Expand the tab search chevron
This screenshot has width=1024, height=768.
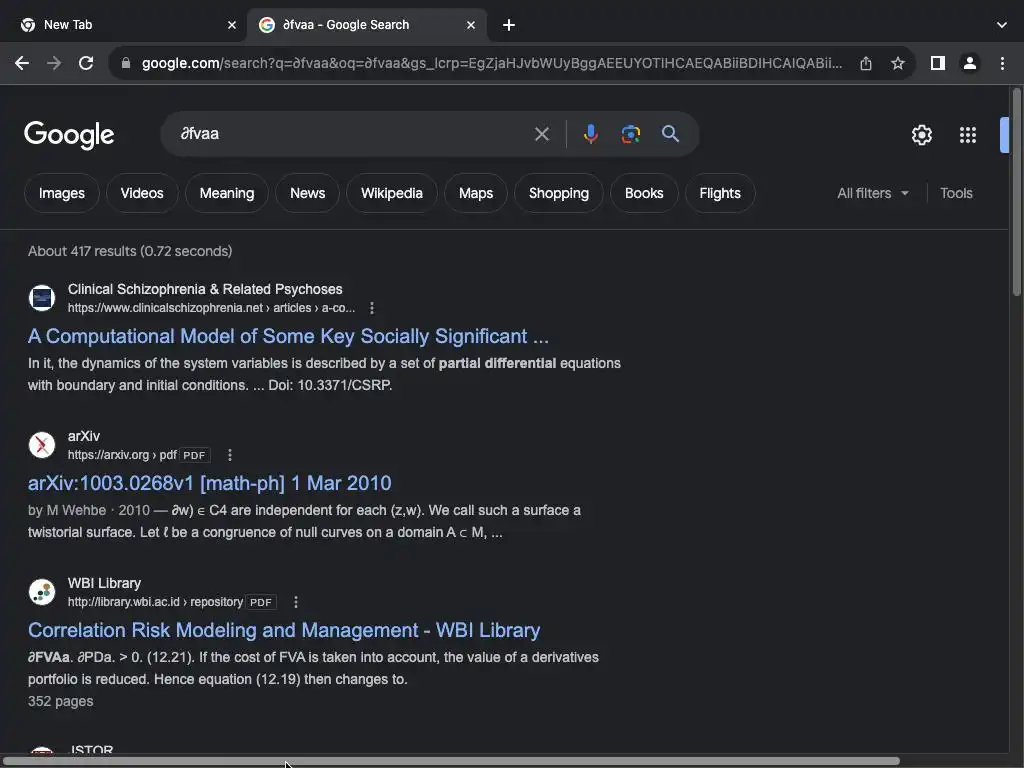(x=1002, y=25)
